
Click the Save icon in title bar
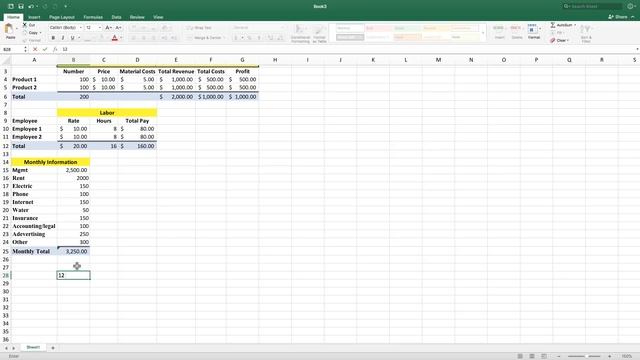tap(21, 6)
